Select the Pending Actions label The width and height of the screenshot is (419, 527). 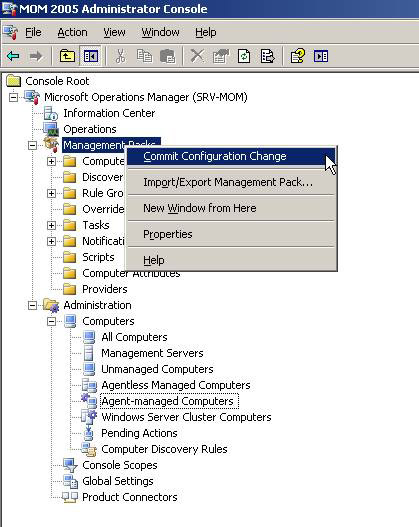click(x=139, y=433)
